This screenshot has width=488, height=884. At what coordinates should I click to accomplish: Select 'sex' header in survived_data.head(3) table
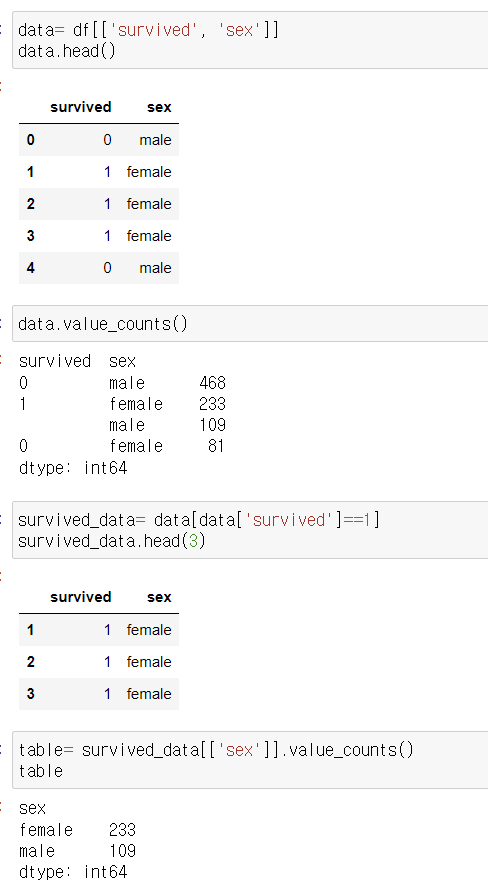coord(159,597)
